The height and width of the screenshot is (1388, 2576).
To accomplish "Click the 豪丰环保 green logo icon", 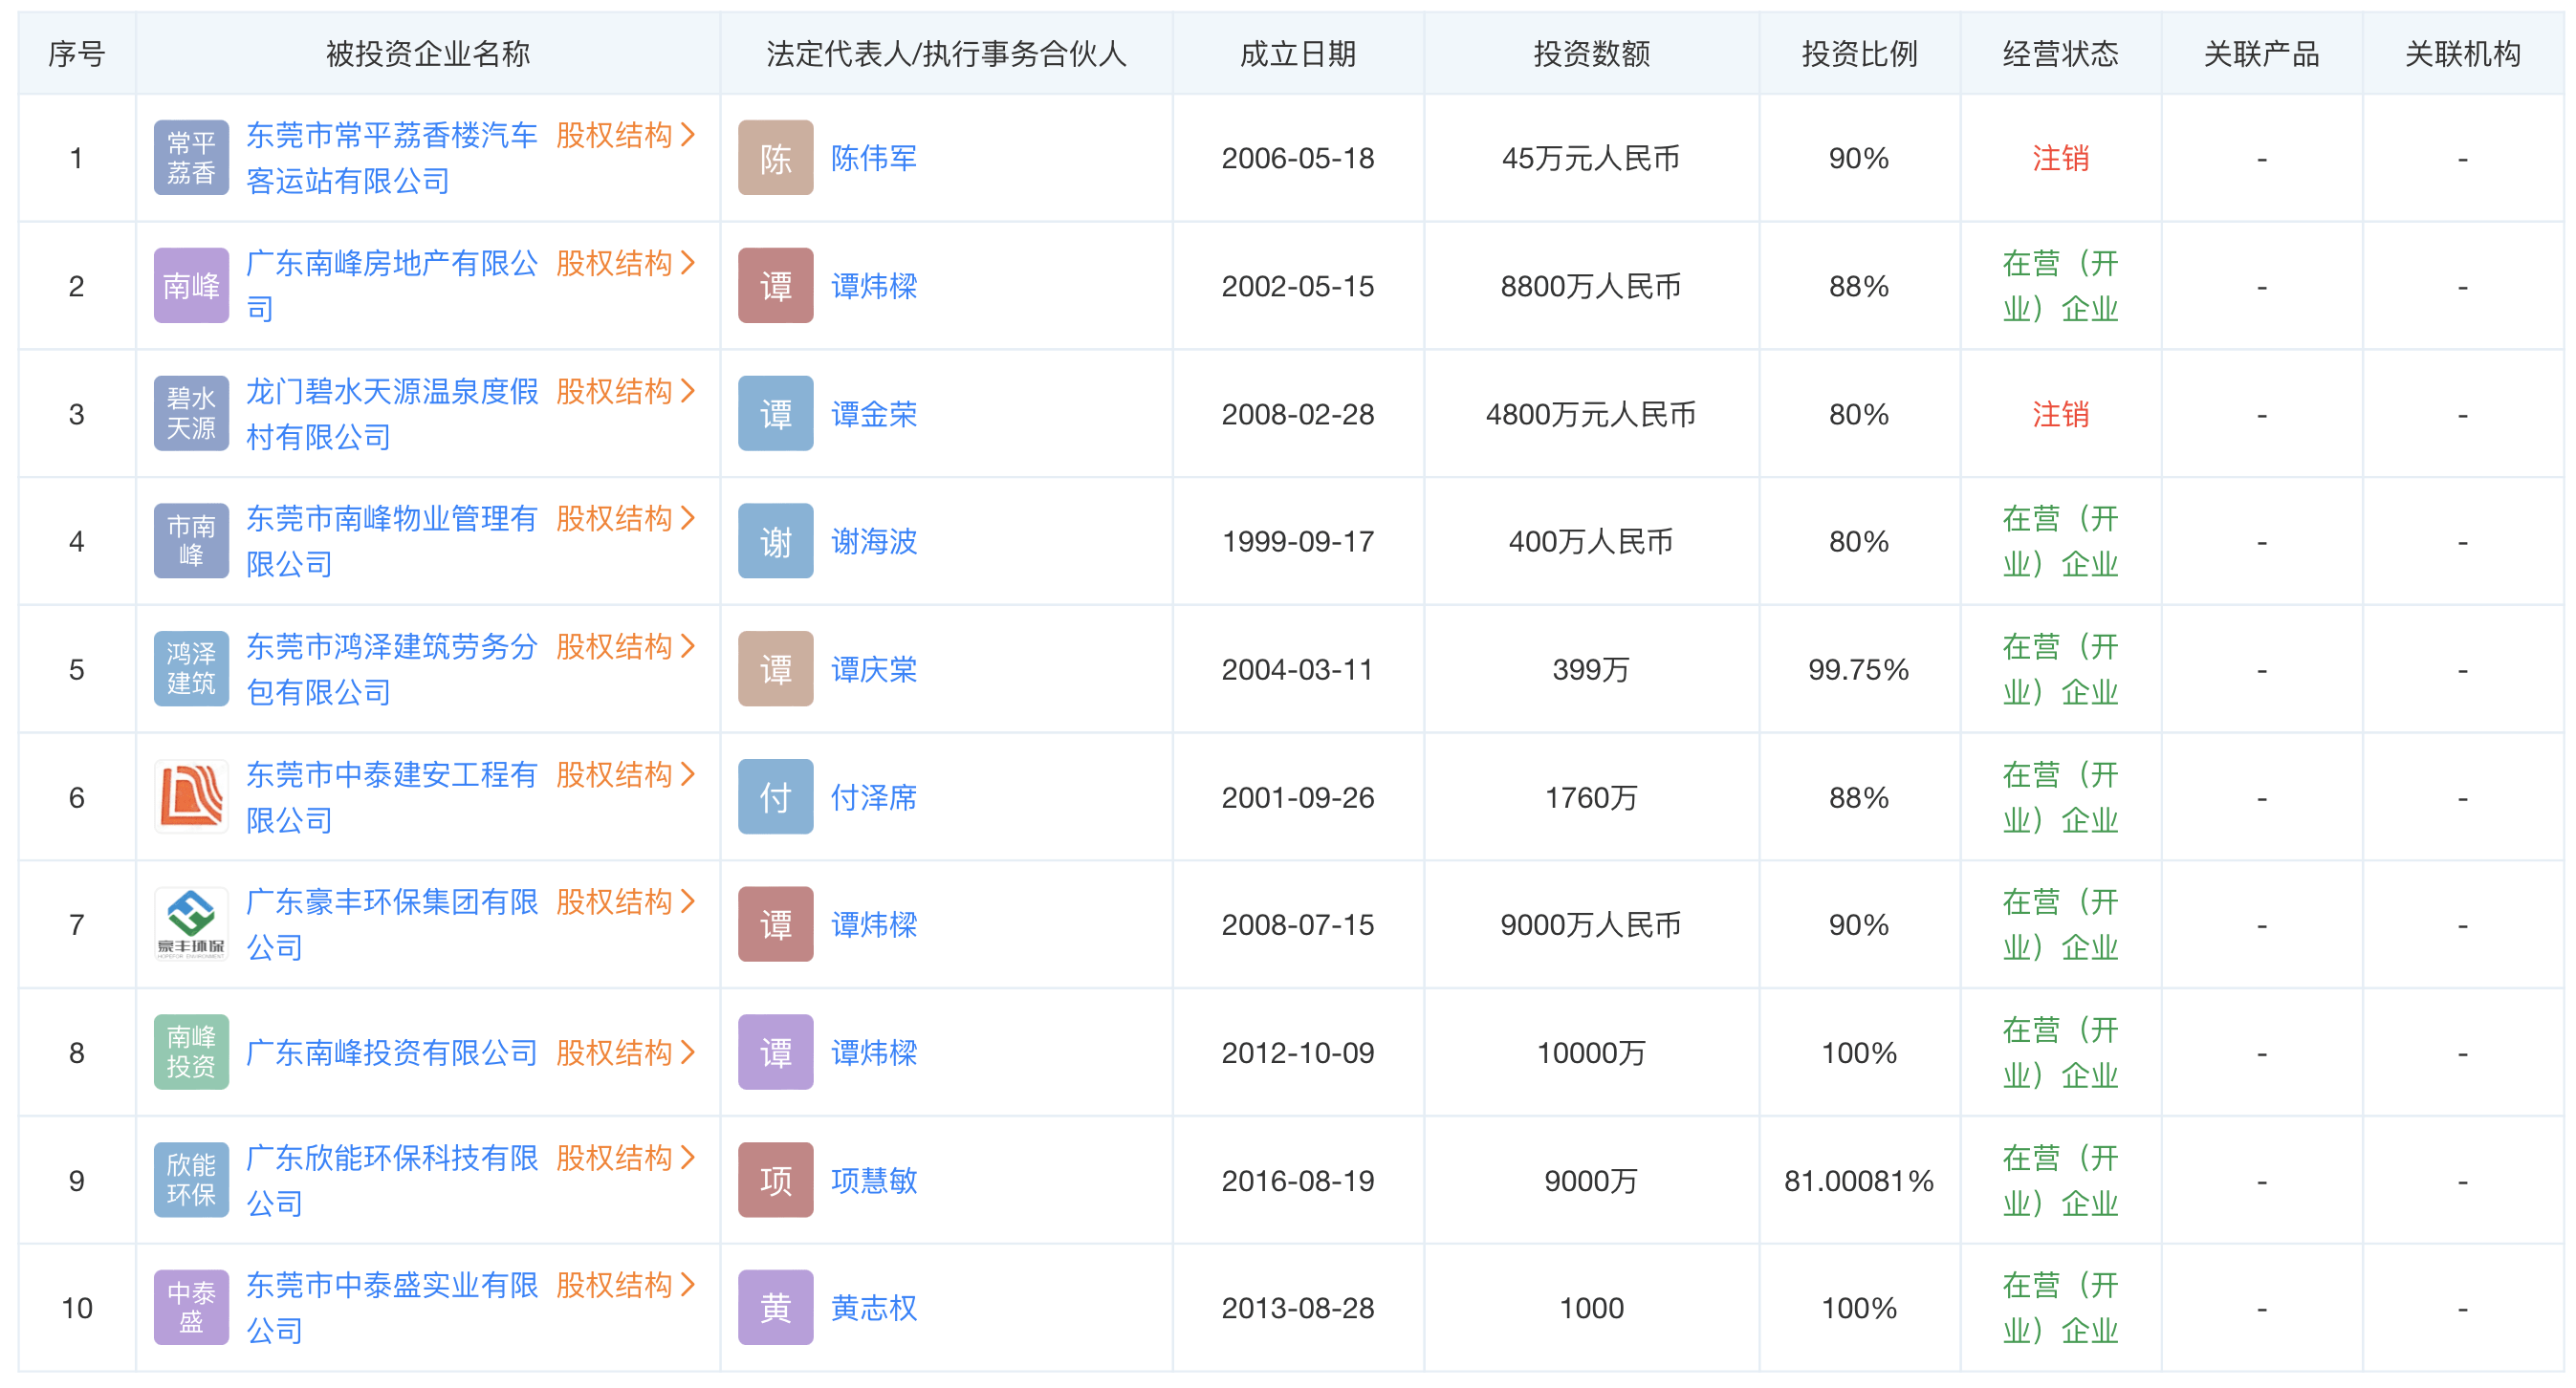I will point(191,925).
